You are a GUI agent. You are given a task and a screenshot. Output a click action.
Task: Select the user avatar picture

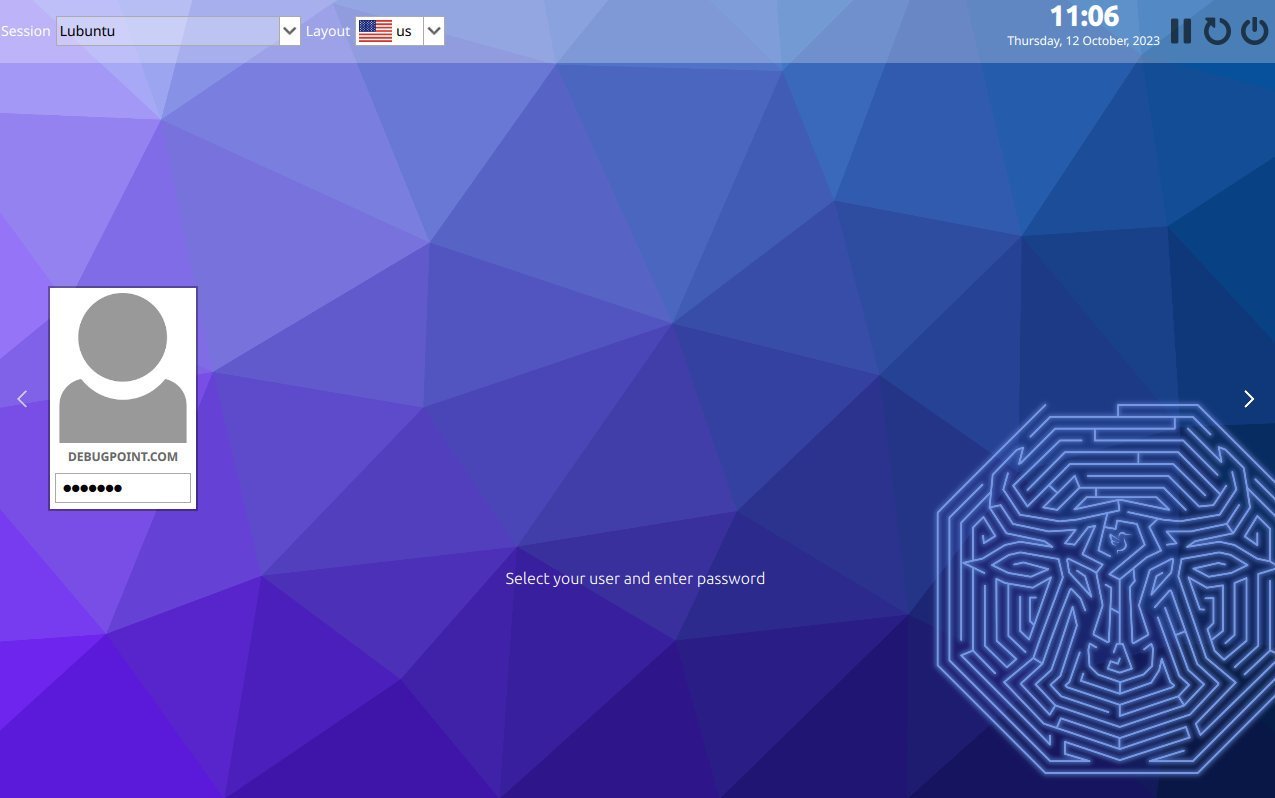coord(123,367)
